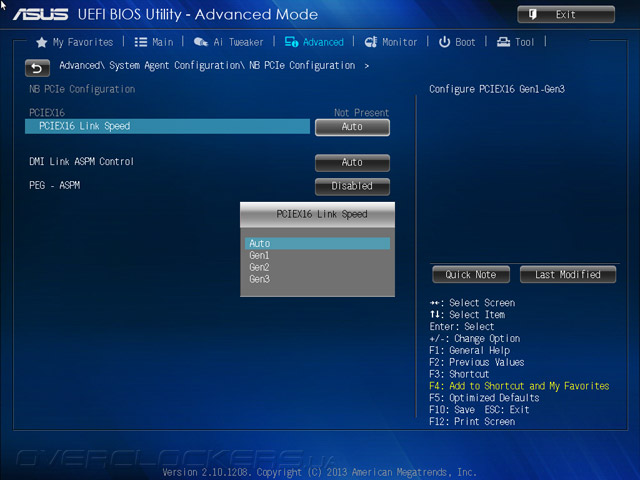This screenshot has width=640, height=480.
Task: Click the F10: Save hint
Action: (x=452, y=410)
